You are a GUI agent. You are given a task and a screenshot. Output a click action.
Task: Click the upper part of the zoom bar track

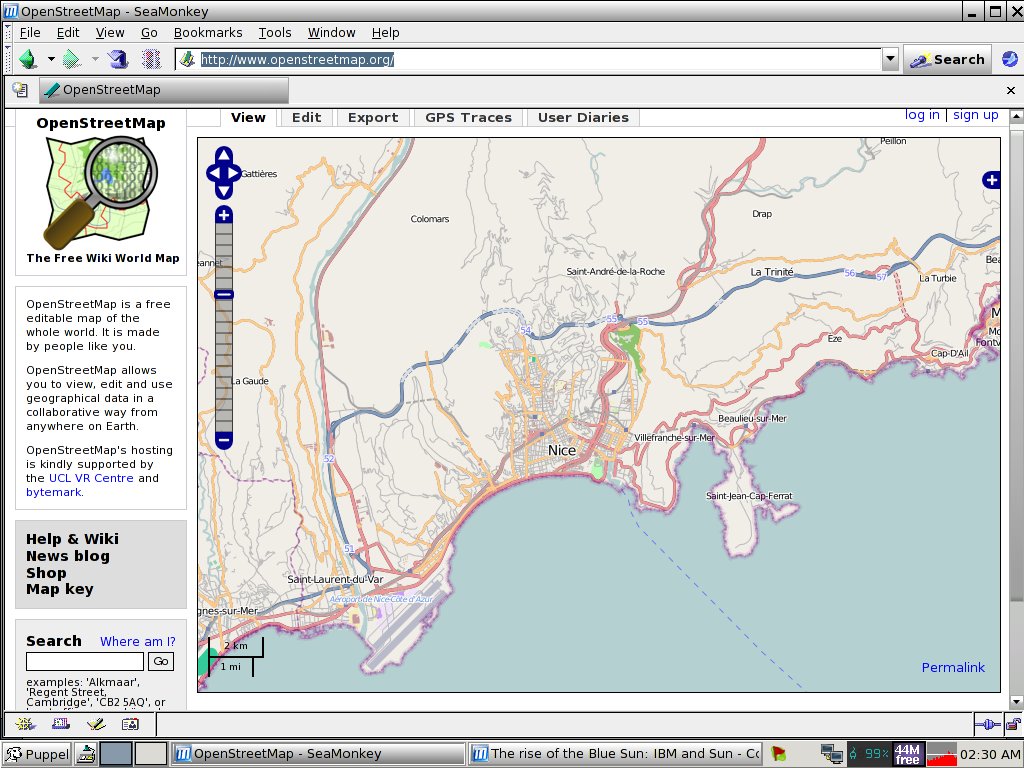[x=223, y=255]
